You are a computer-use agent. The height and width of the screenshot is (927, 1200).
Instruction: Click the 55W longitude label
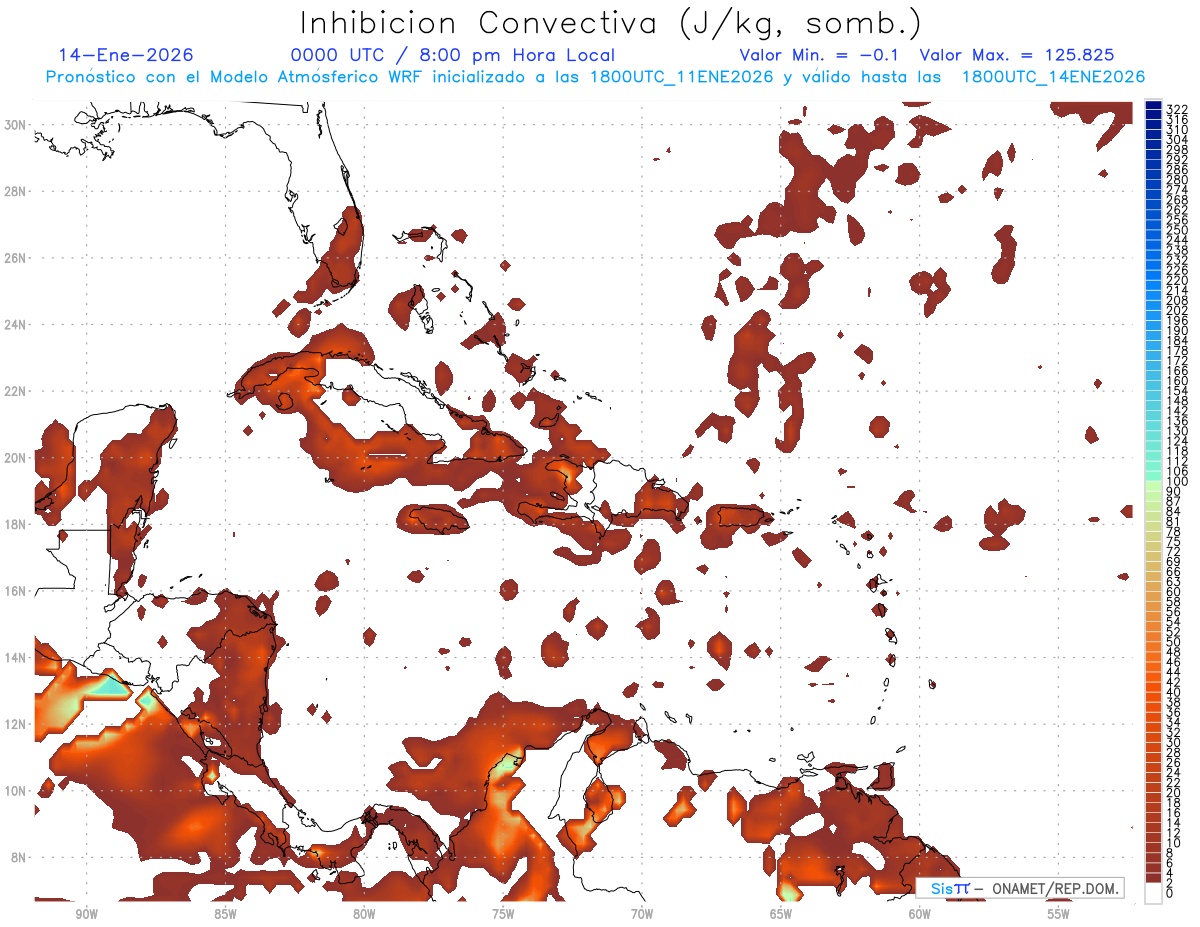1059,914
